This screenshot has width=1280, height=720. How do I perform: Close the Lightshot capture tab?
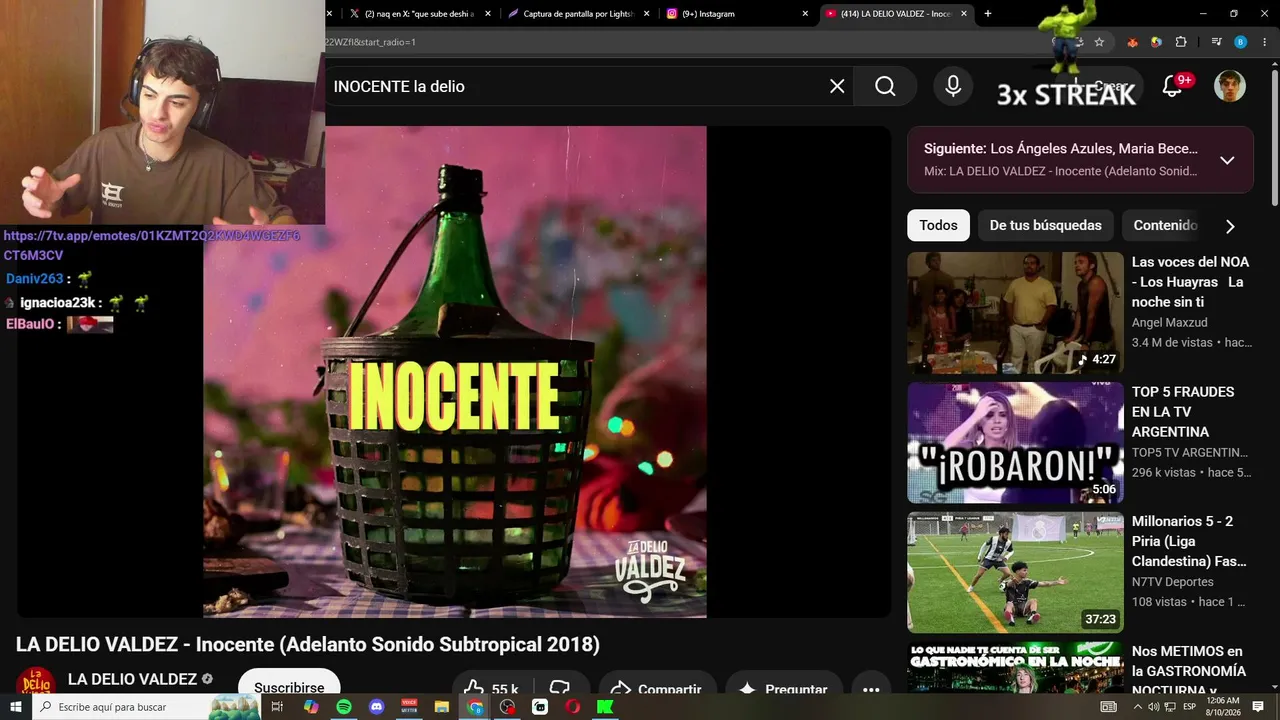click(646, 14)
